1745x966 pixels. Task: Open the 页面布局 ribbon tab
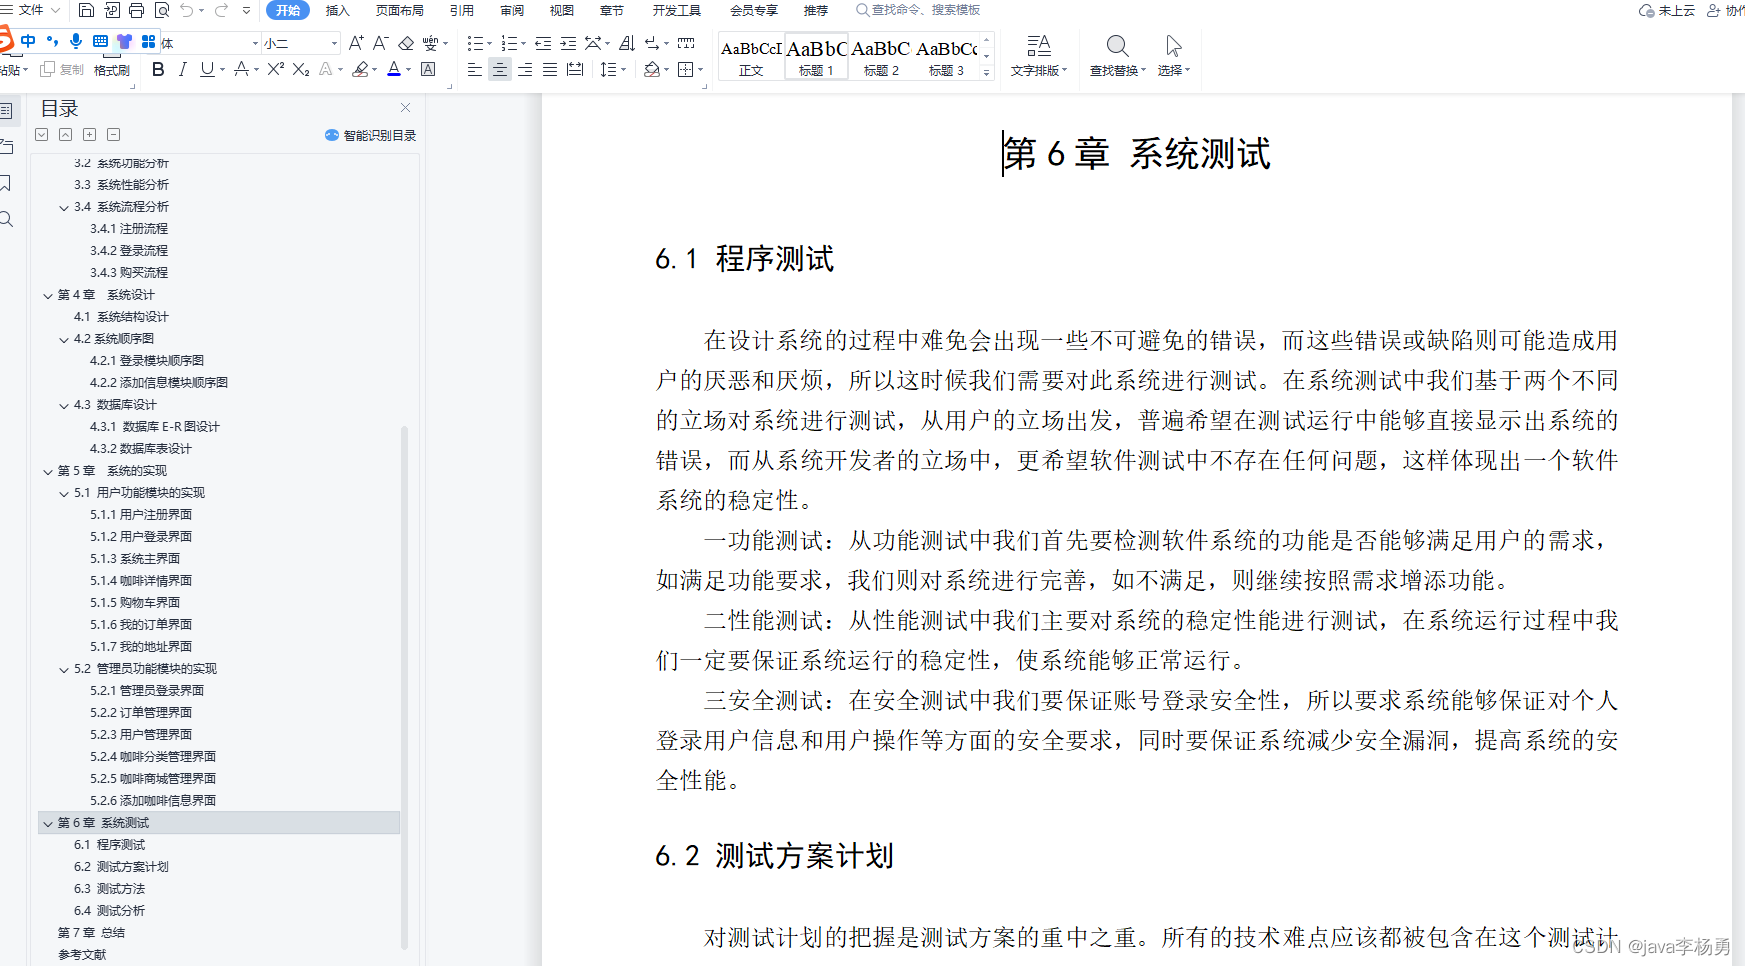tap(400, 11)
